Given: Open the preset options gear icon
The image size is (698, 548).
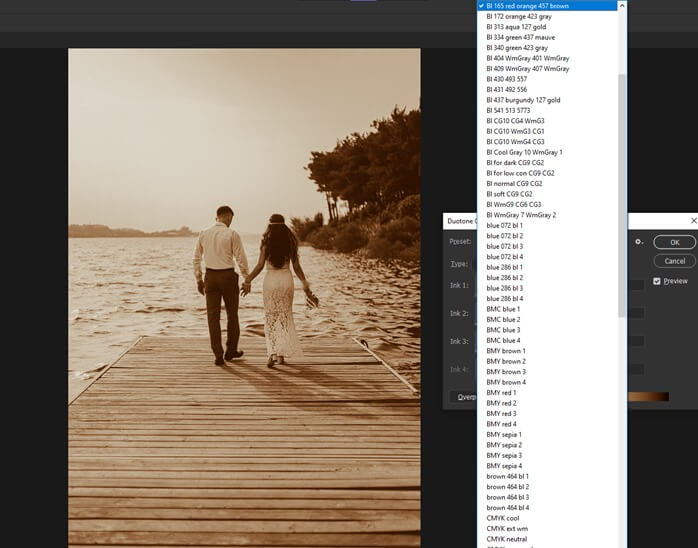Looking at the screenshot, I should (638, 242).
